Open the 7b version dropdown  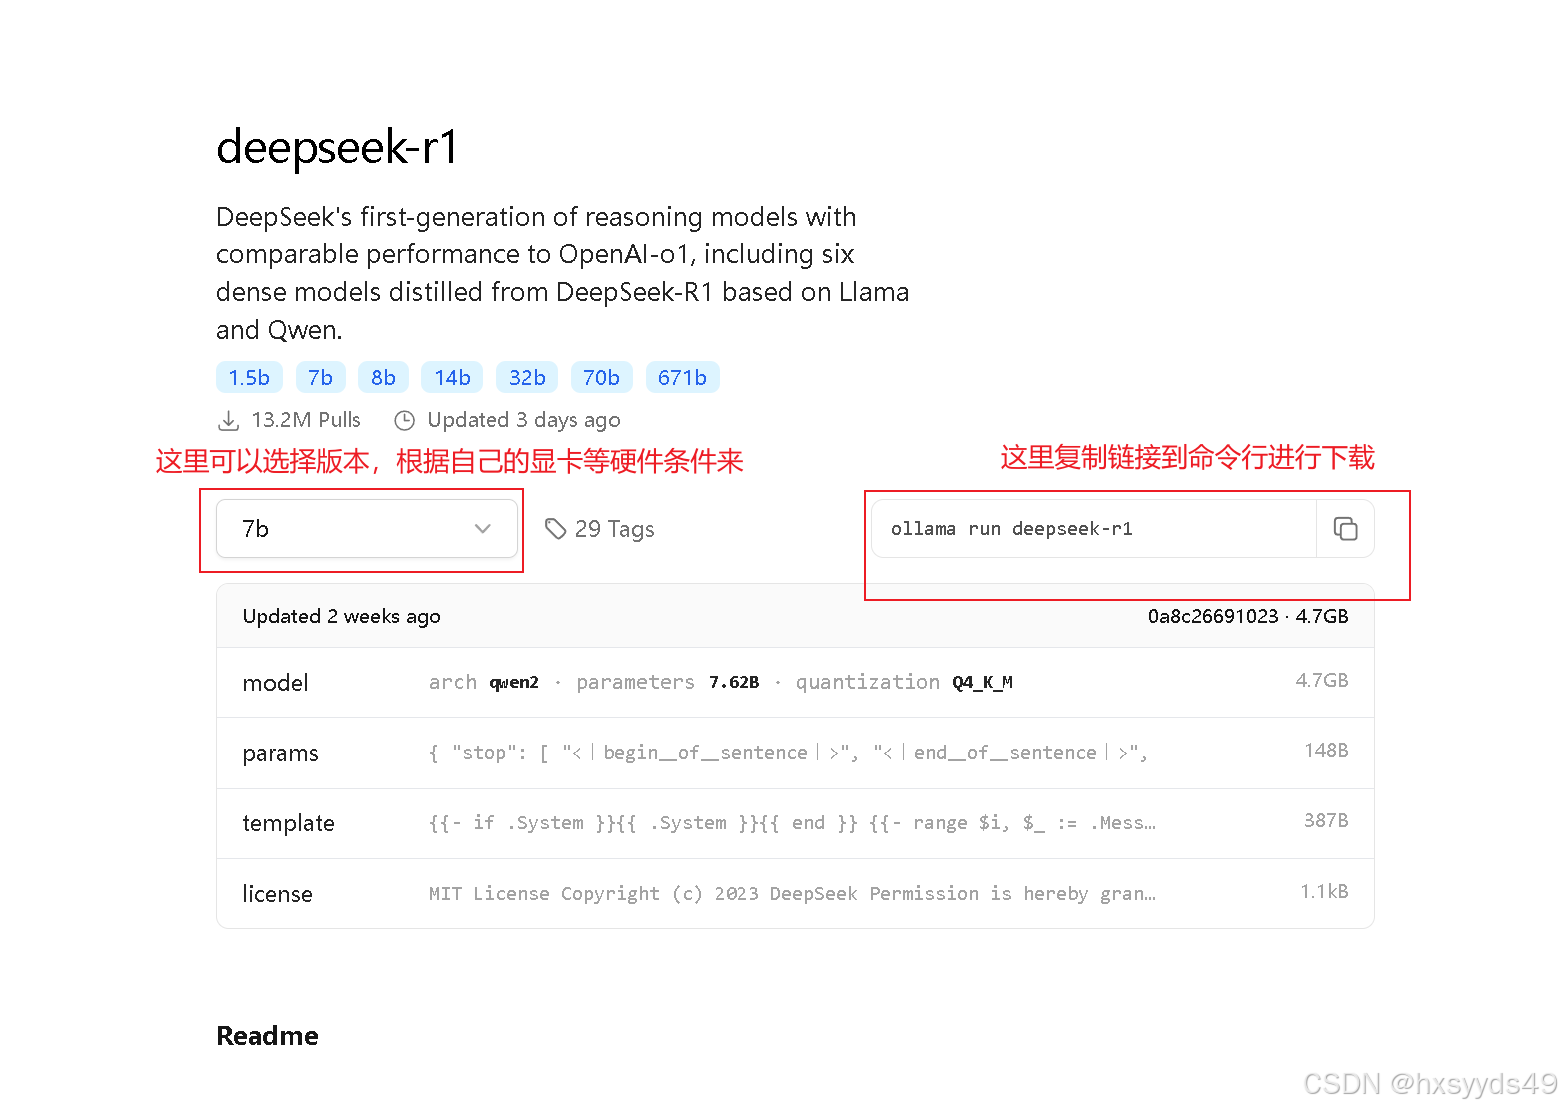(x=367, y=529)
